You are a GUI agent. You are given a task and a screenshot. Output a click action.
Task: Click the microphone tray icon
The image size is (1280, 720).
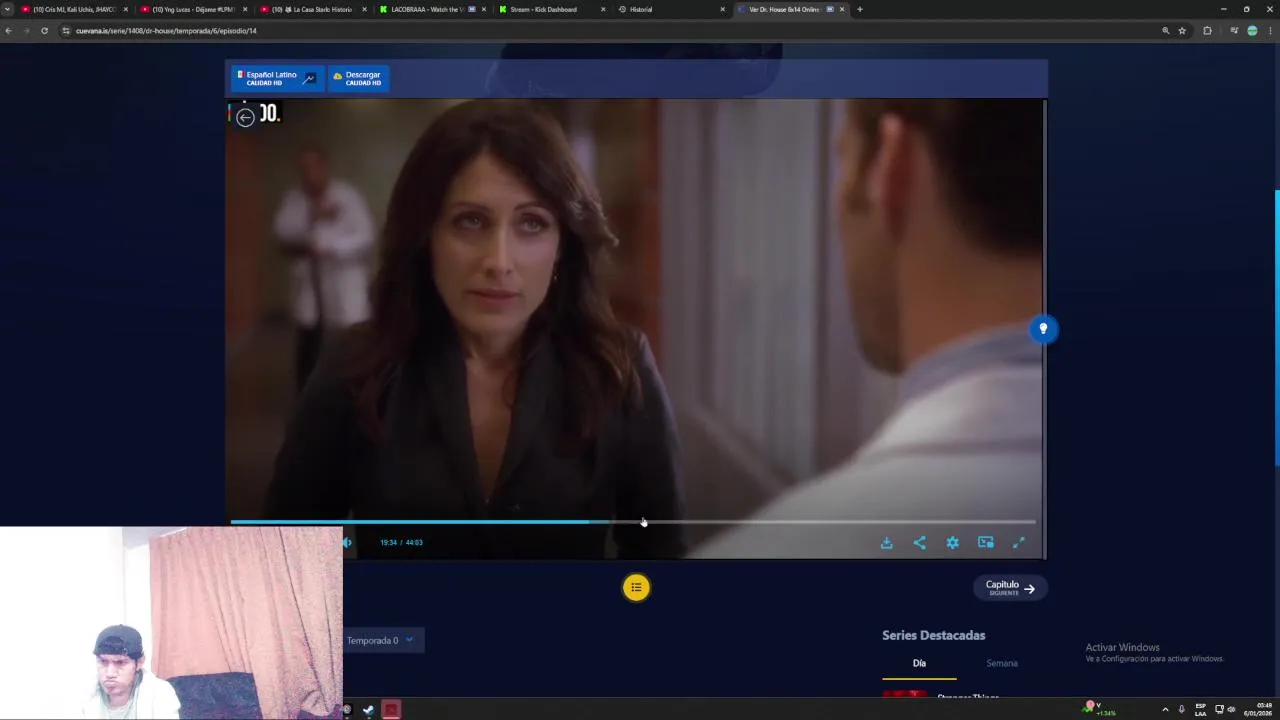1181,710
